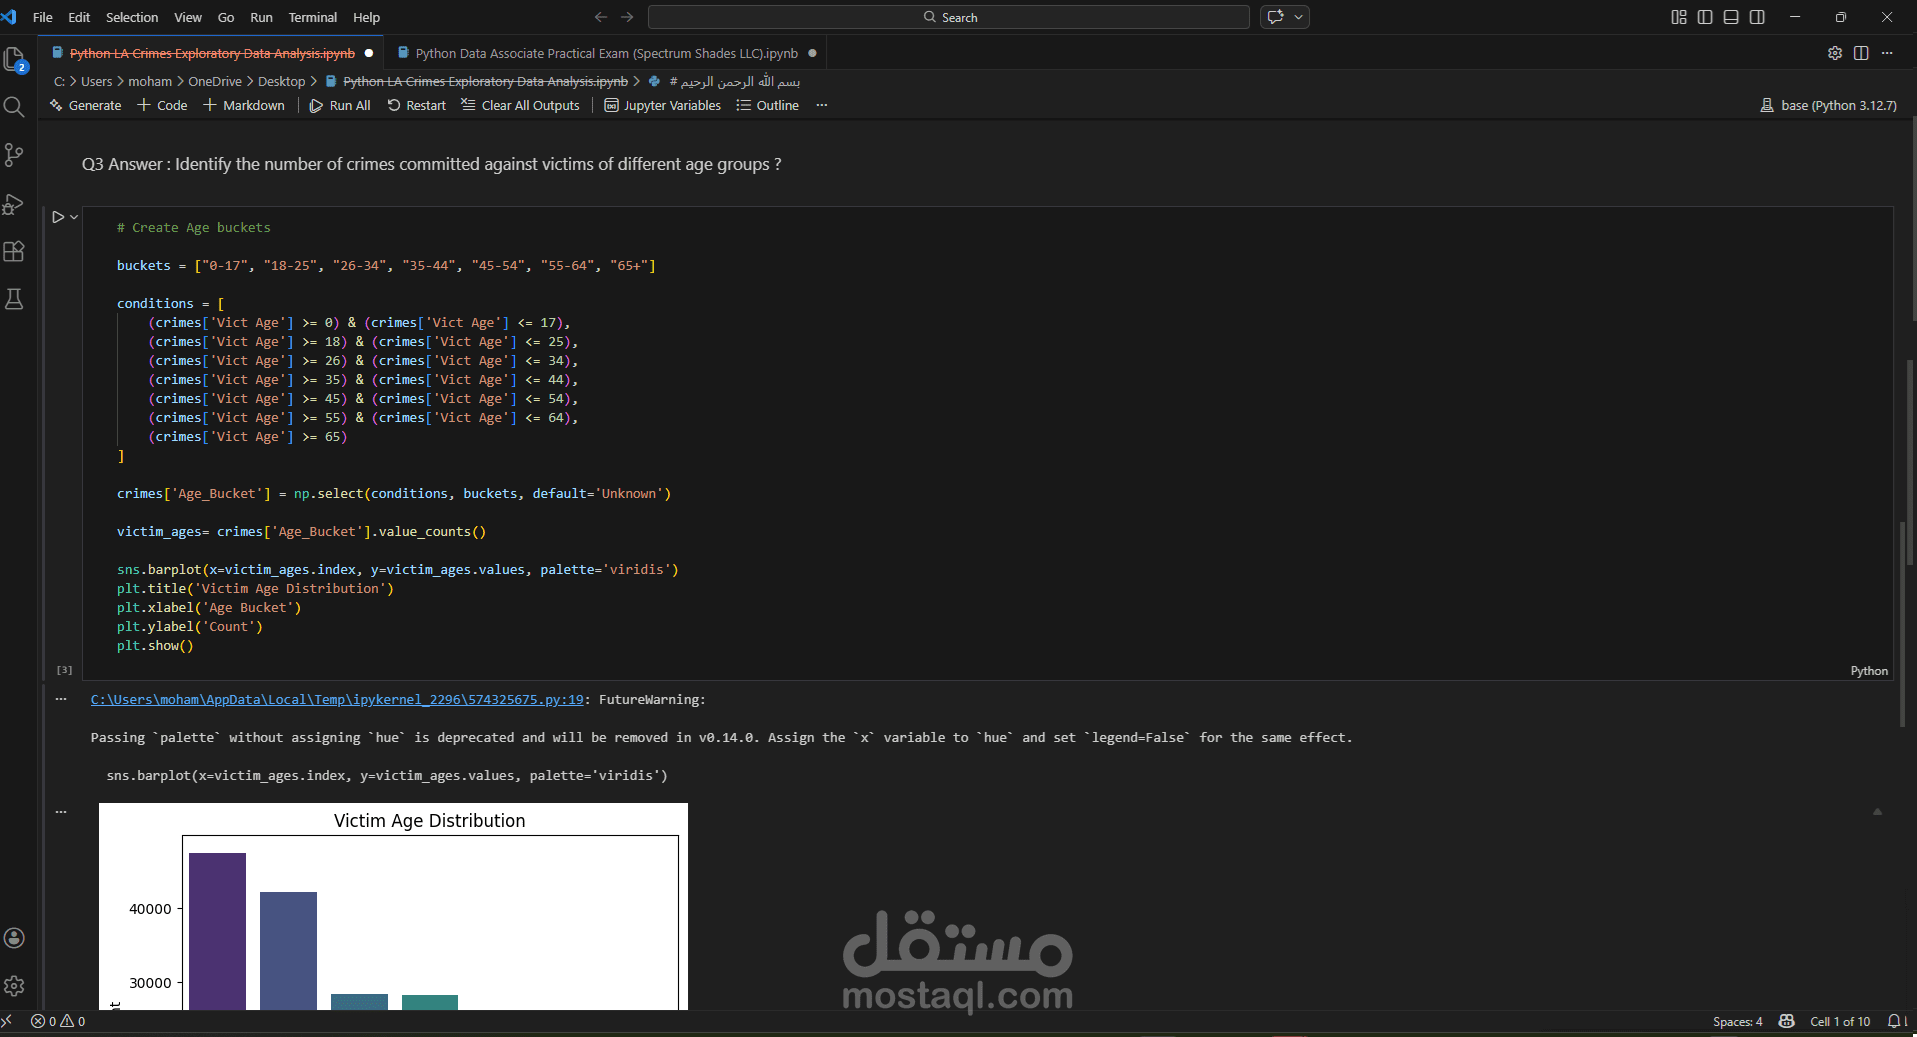
Task: Open the Run and Debug view
Action: tap(14, 203)
